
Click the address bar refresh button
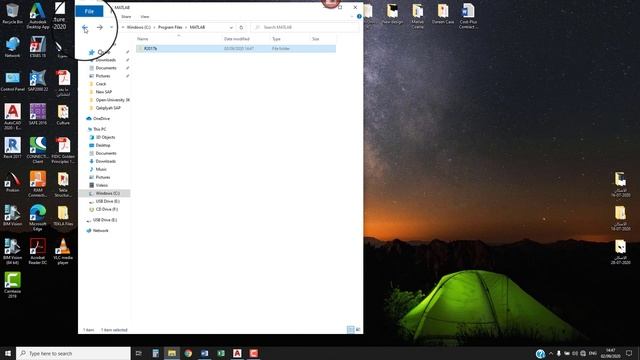(x=241, y=27)
